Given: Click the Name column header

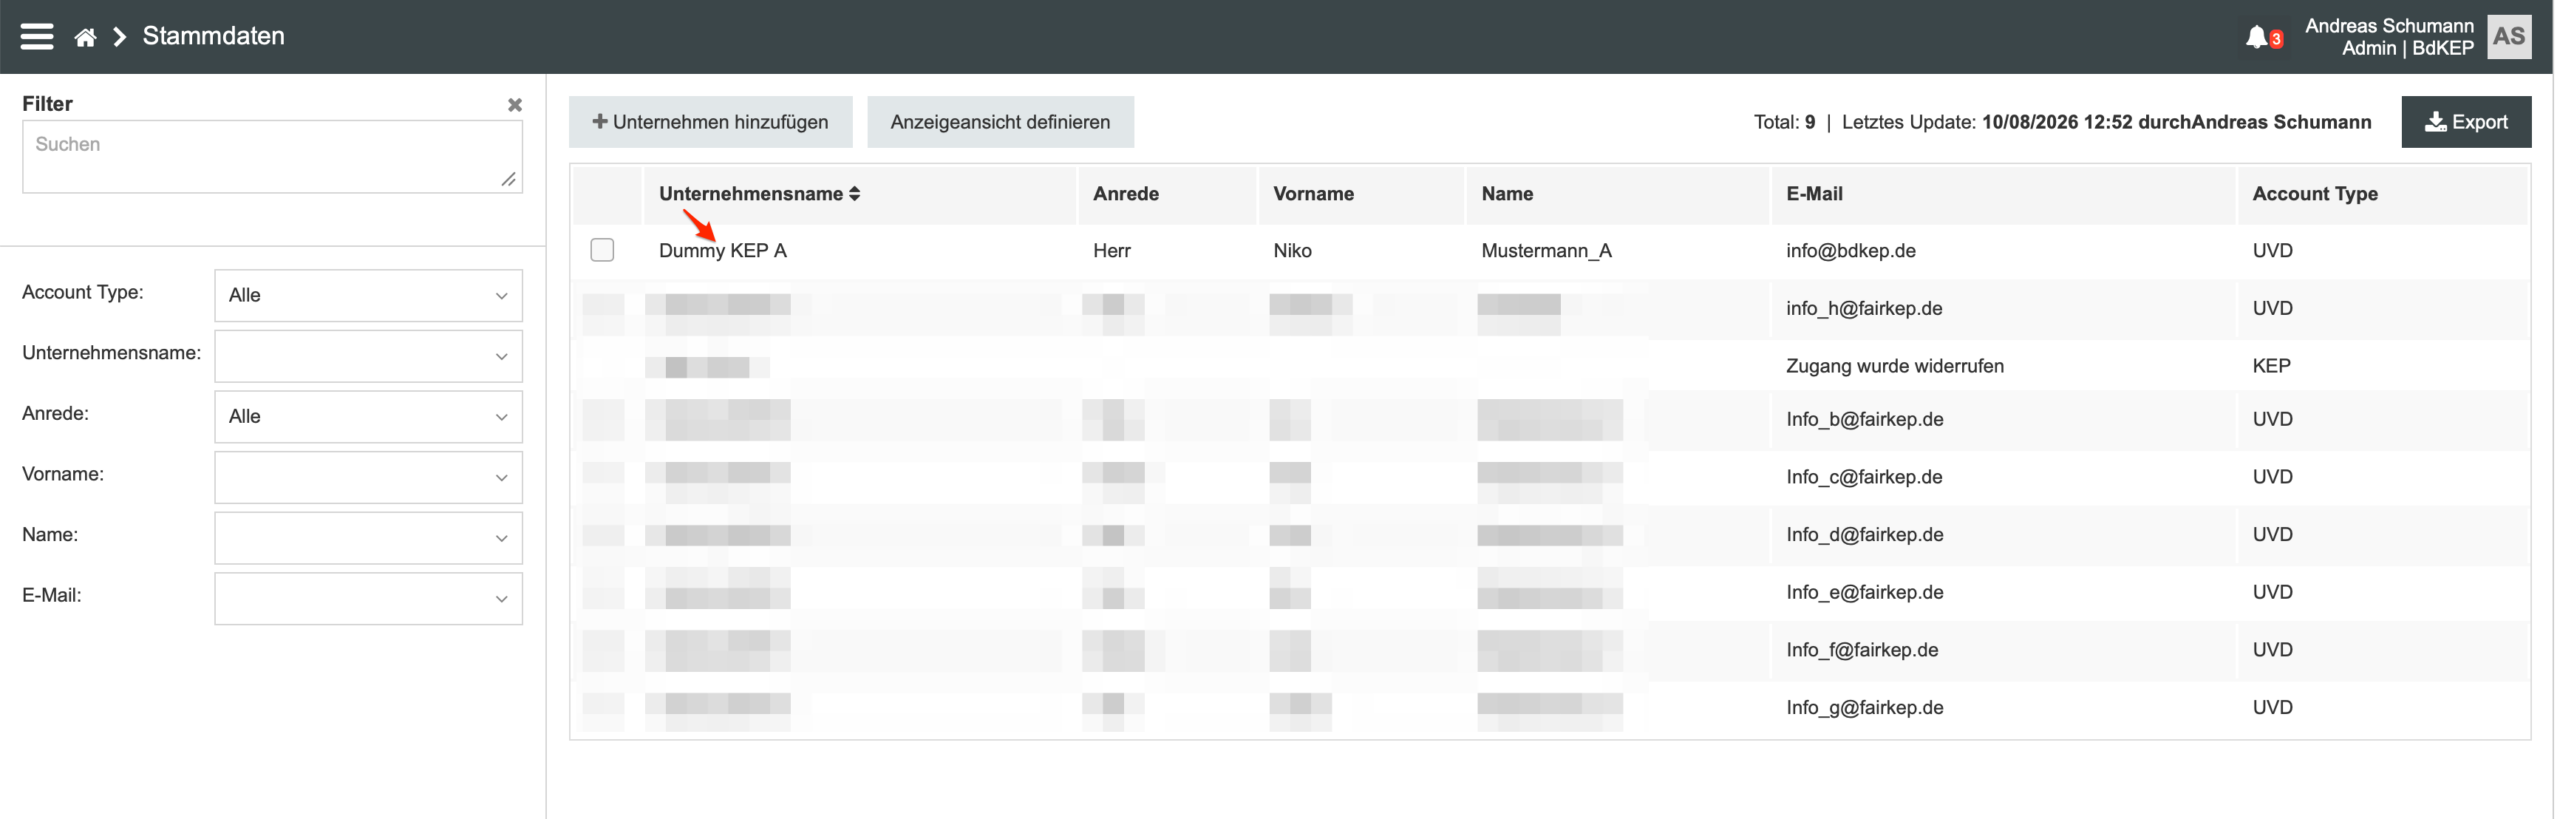Looking at the screenshot, I should 1507,194.
